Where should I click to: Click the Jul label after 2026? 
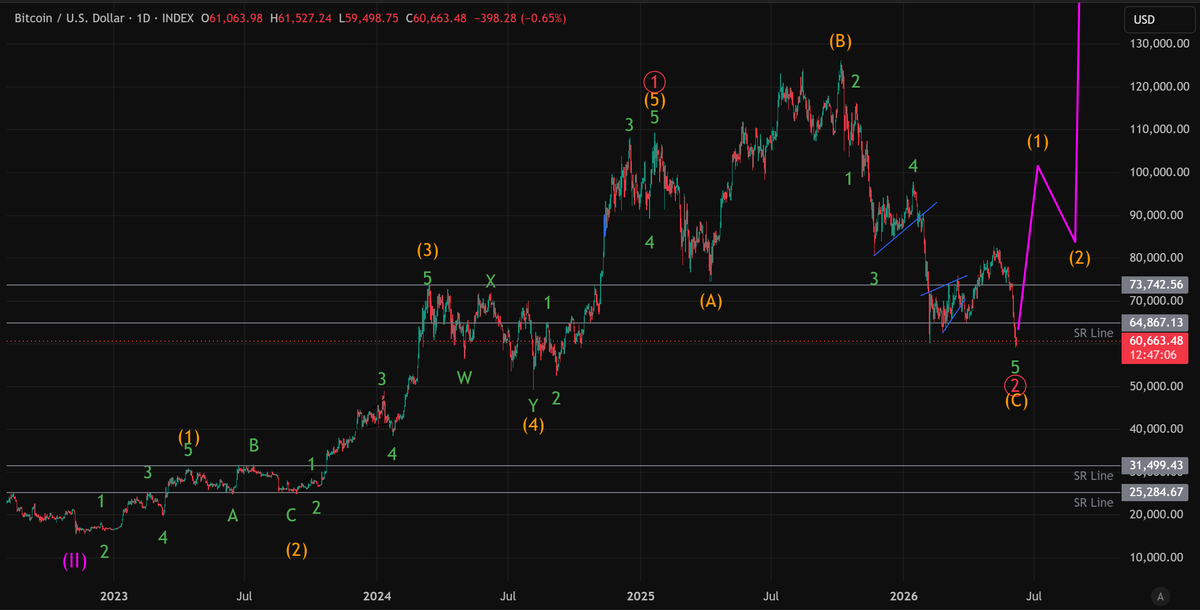point(1034,596)
